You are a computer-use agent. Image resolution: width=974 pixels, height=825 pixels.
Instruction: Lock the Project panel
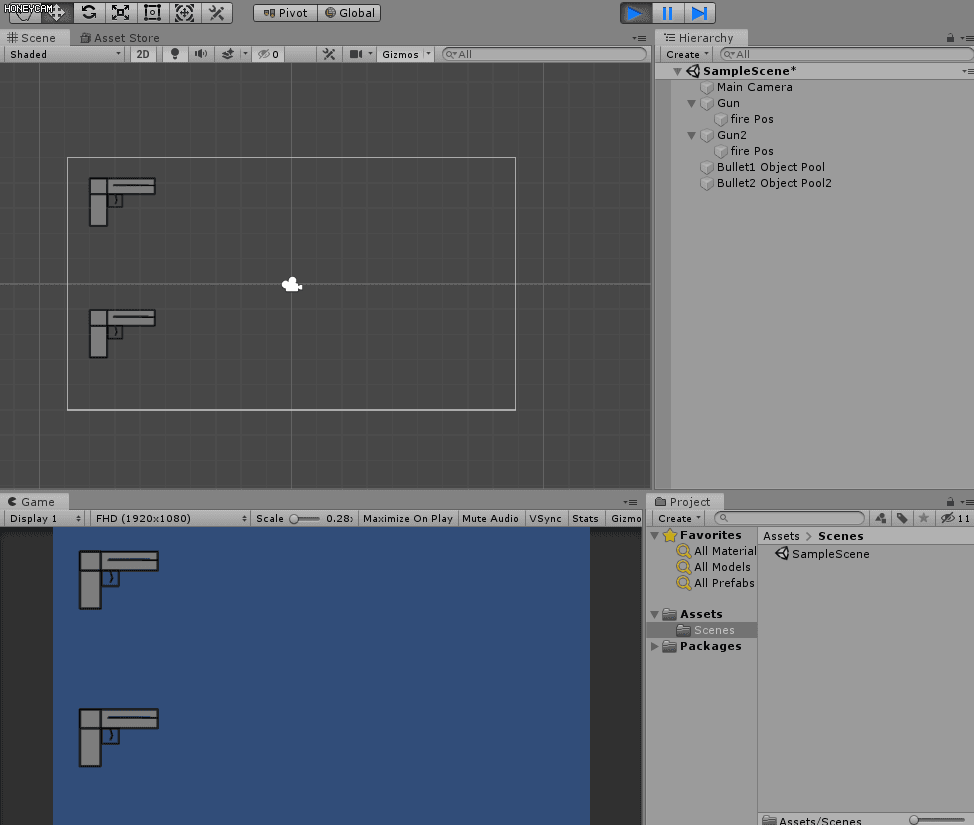(x=950, y=501)
